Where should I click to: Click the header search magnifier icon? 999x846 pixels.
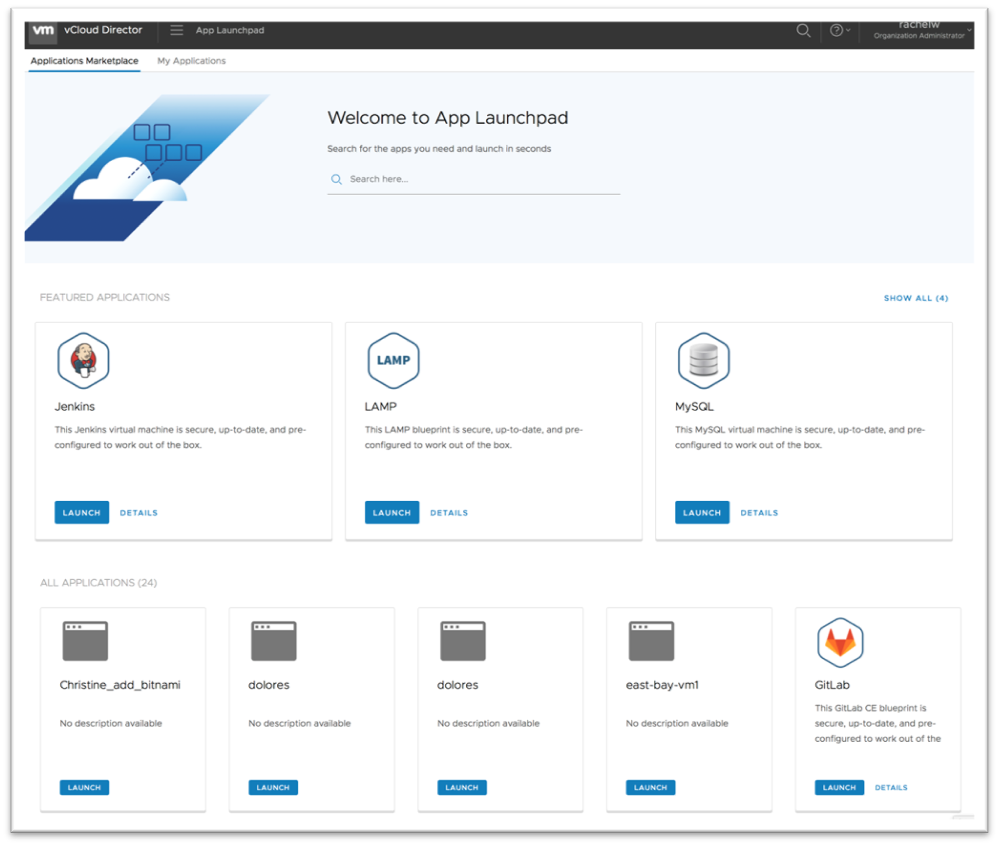pyautogui.click(x=803, y=30)
